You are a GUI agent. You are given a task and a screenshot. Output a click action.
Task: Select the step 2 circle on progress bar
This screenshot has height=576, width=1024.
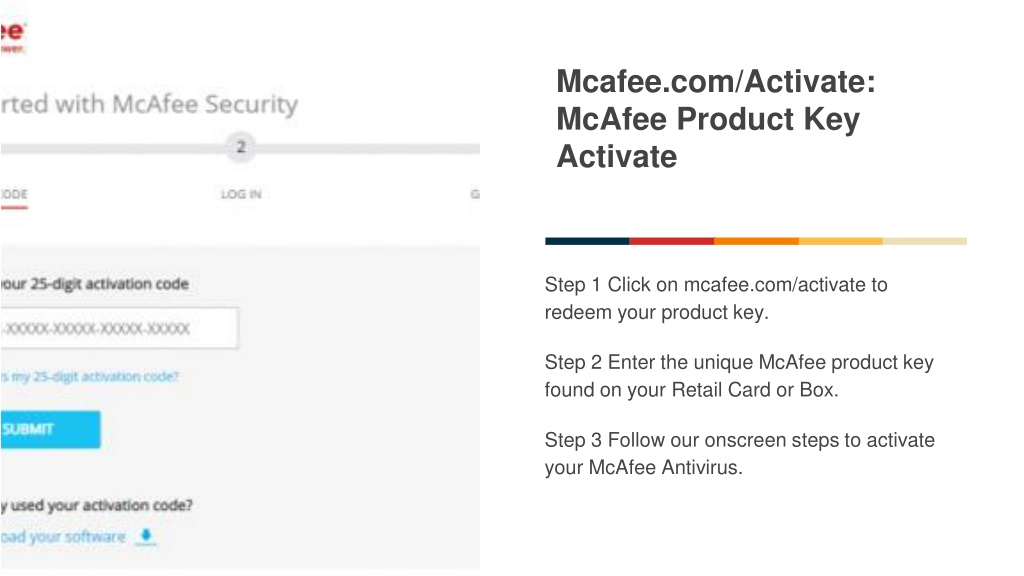(241, 147)
